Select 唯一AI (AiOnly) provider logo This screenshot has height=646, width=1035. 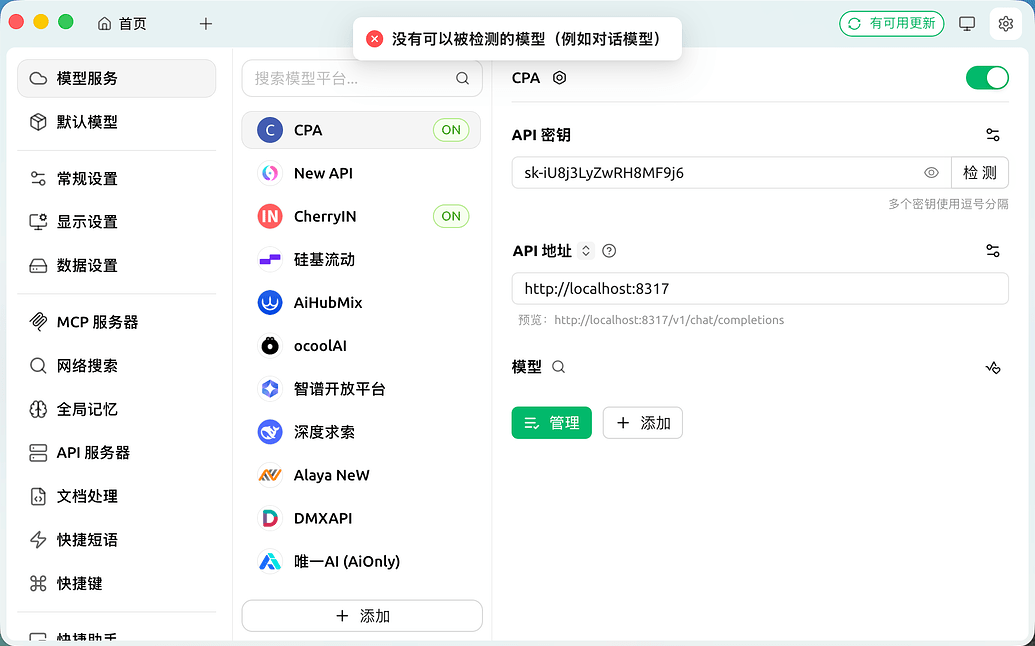(270, 562)
